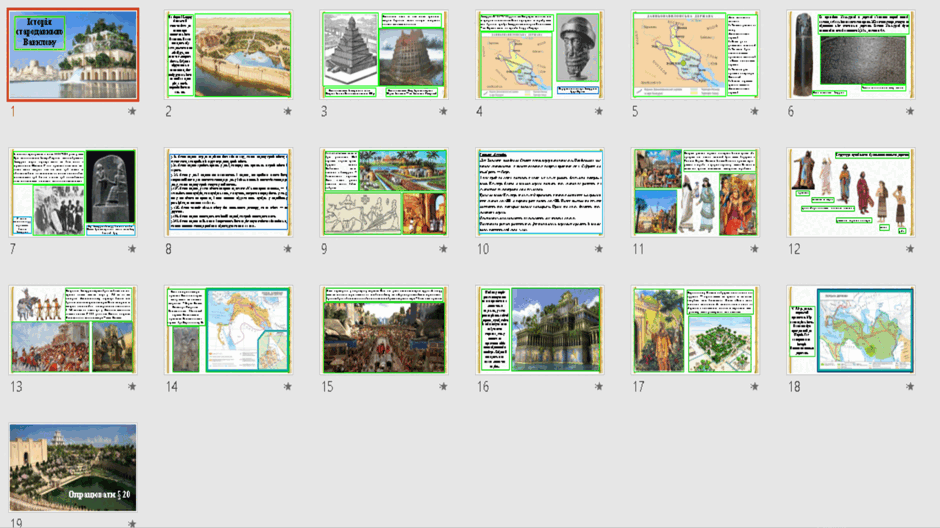Select slide 7 thumbnail

coord(73,192)
